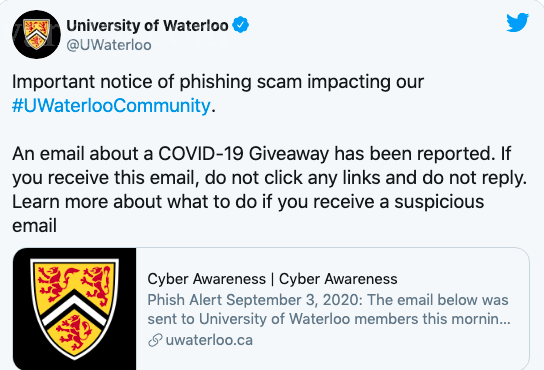This screenshot has width=544, height=370.
Task: Open the #UWaterlooCommunity hashtag
Action: [x=111, y=106]
